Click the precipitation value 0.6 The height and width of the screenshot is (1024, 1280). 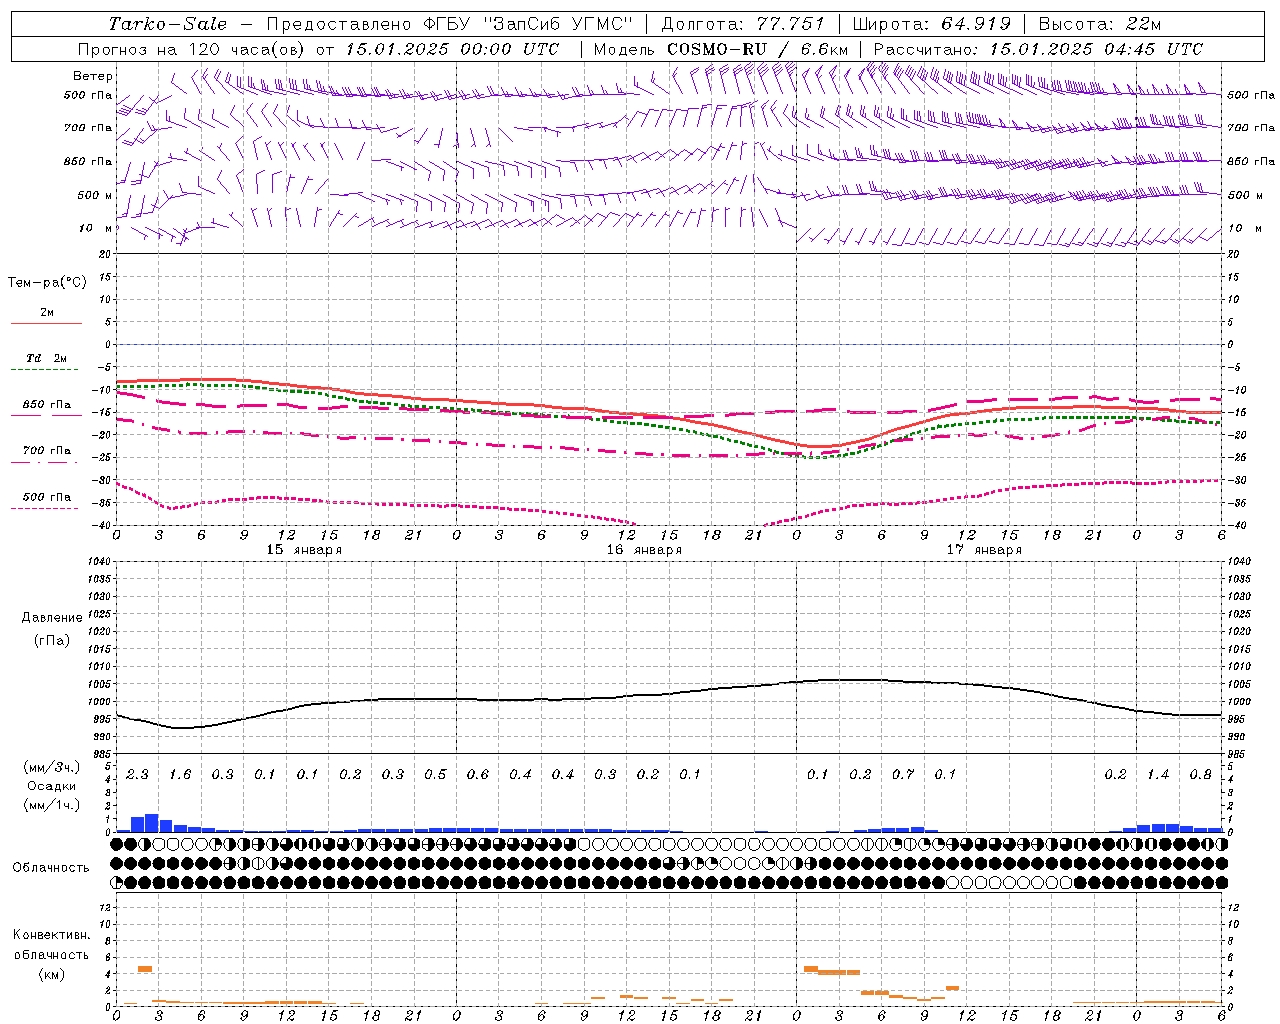point(478,774)
